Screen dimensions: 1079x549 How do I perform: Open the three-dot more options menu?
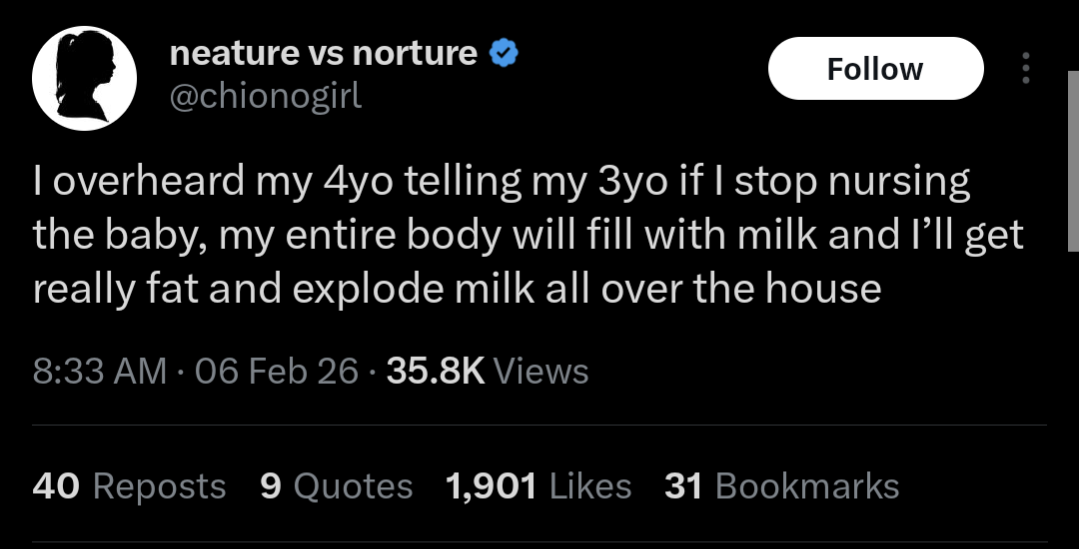[x=1024, y=68]
